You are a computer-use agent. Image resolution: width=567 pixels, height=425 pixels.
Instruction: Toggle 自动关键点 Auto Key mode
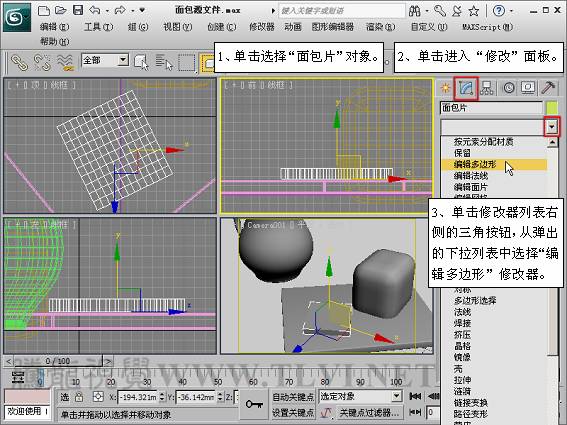pos(293,397)
